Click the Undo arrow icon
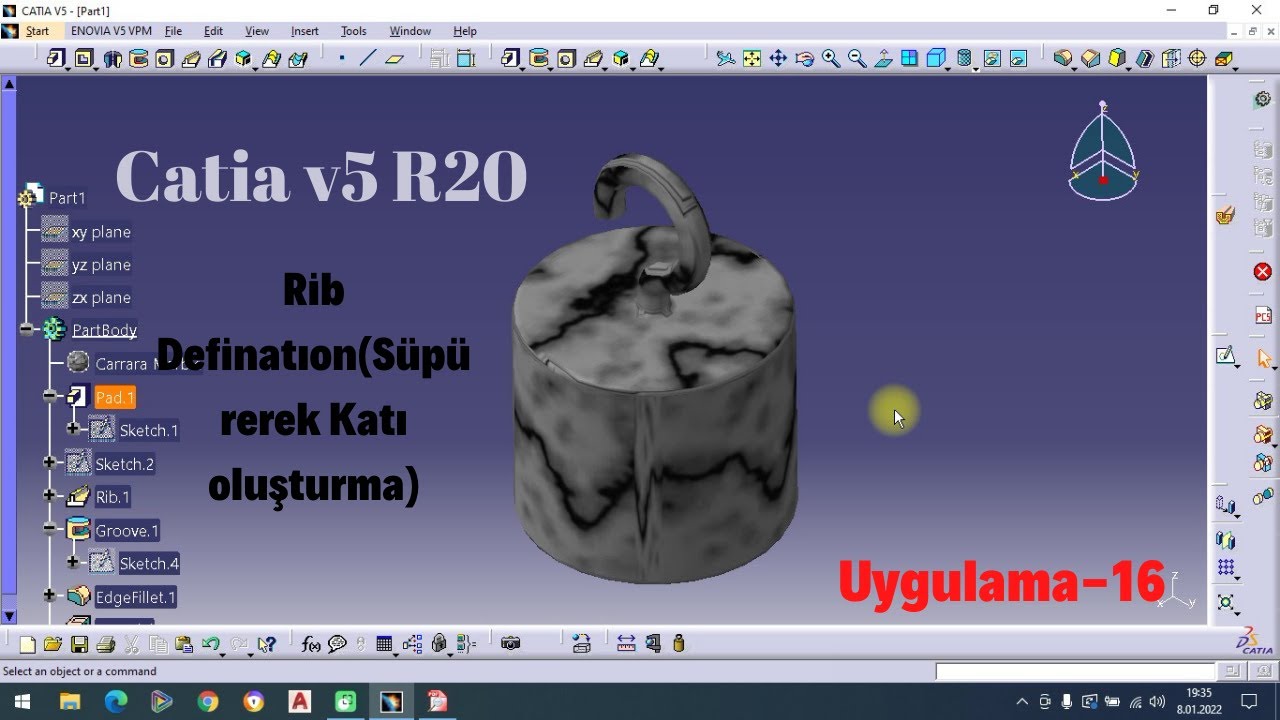This screenshot has width=1280, height=720. pos(209,644)
